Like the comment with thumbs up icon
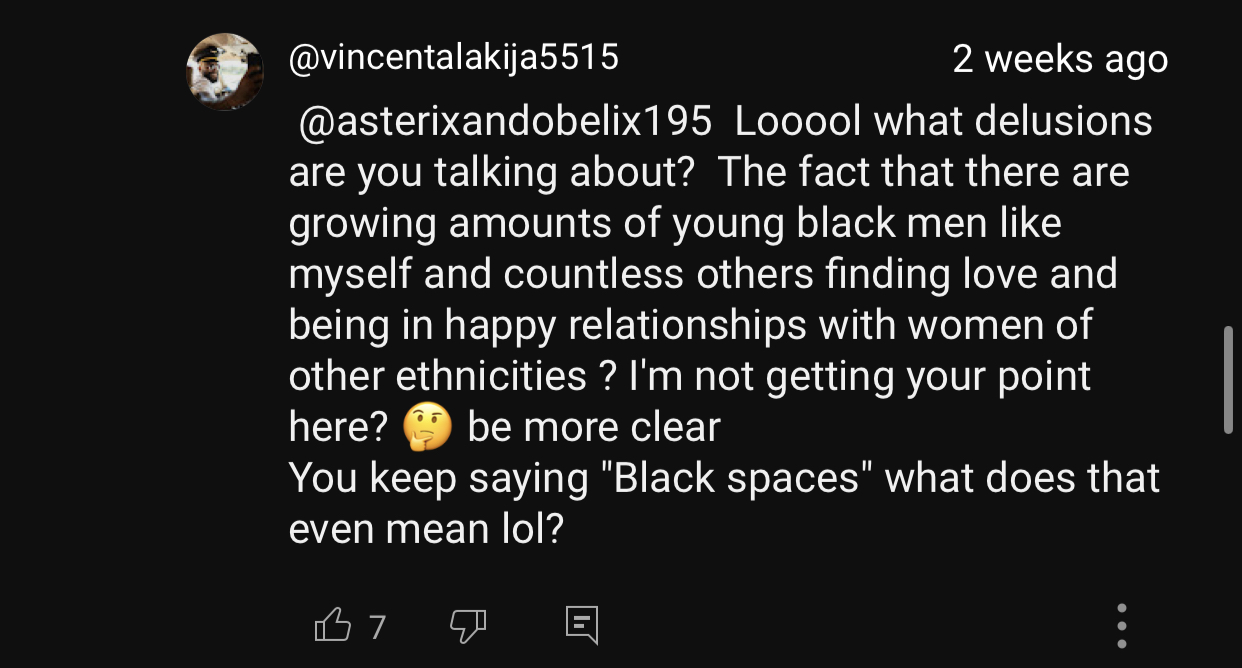This screenshot has height=668, width=1242. [x=333, y=625]
